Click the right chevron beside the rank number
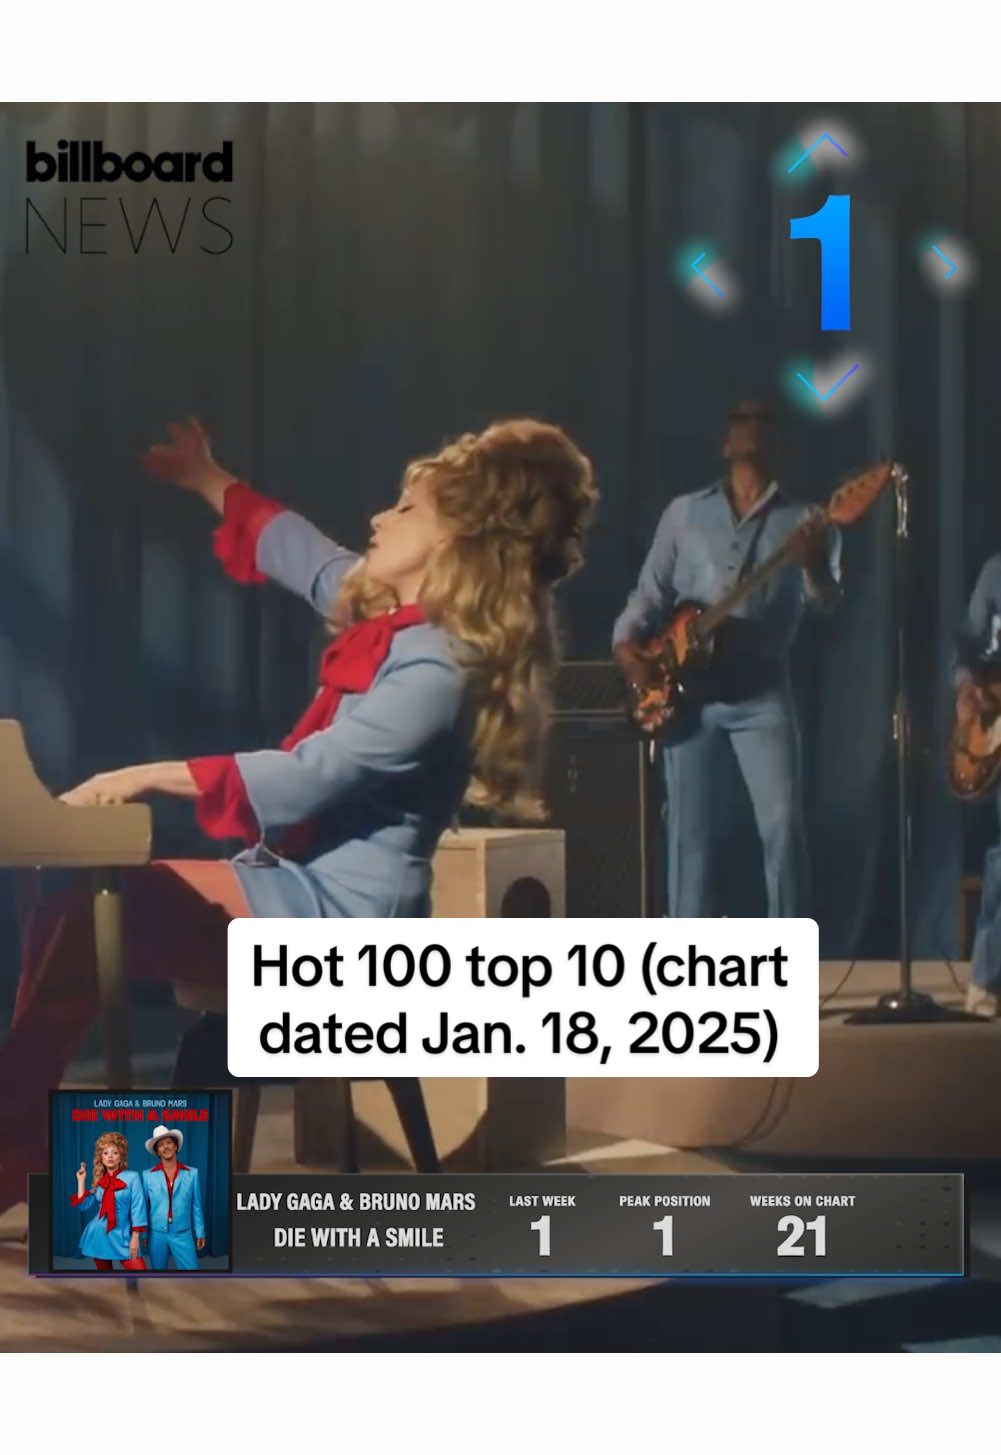Image resolution: width=1001 pixels, height=1455 pixels. tap(944, 263)
